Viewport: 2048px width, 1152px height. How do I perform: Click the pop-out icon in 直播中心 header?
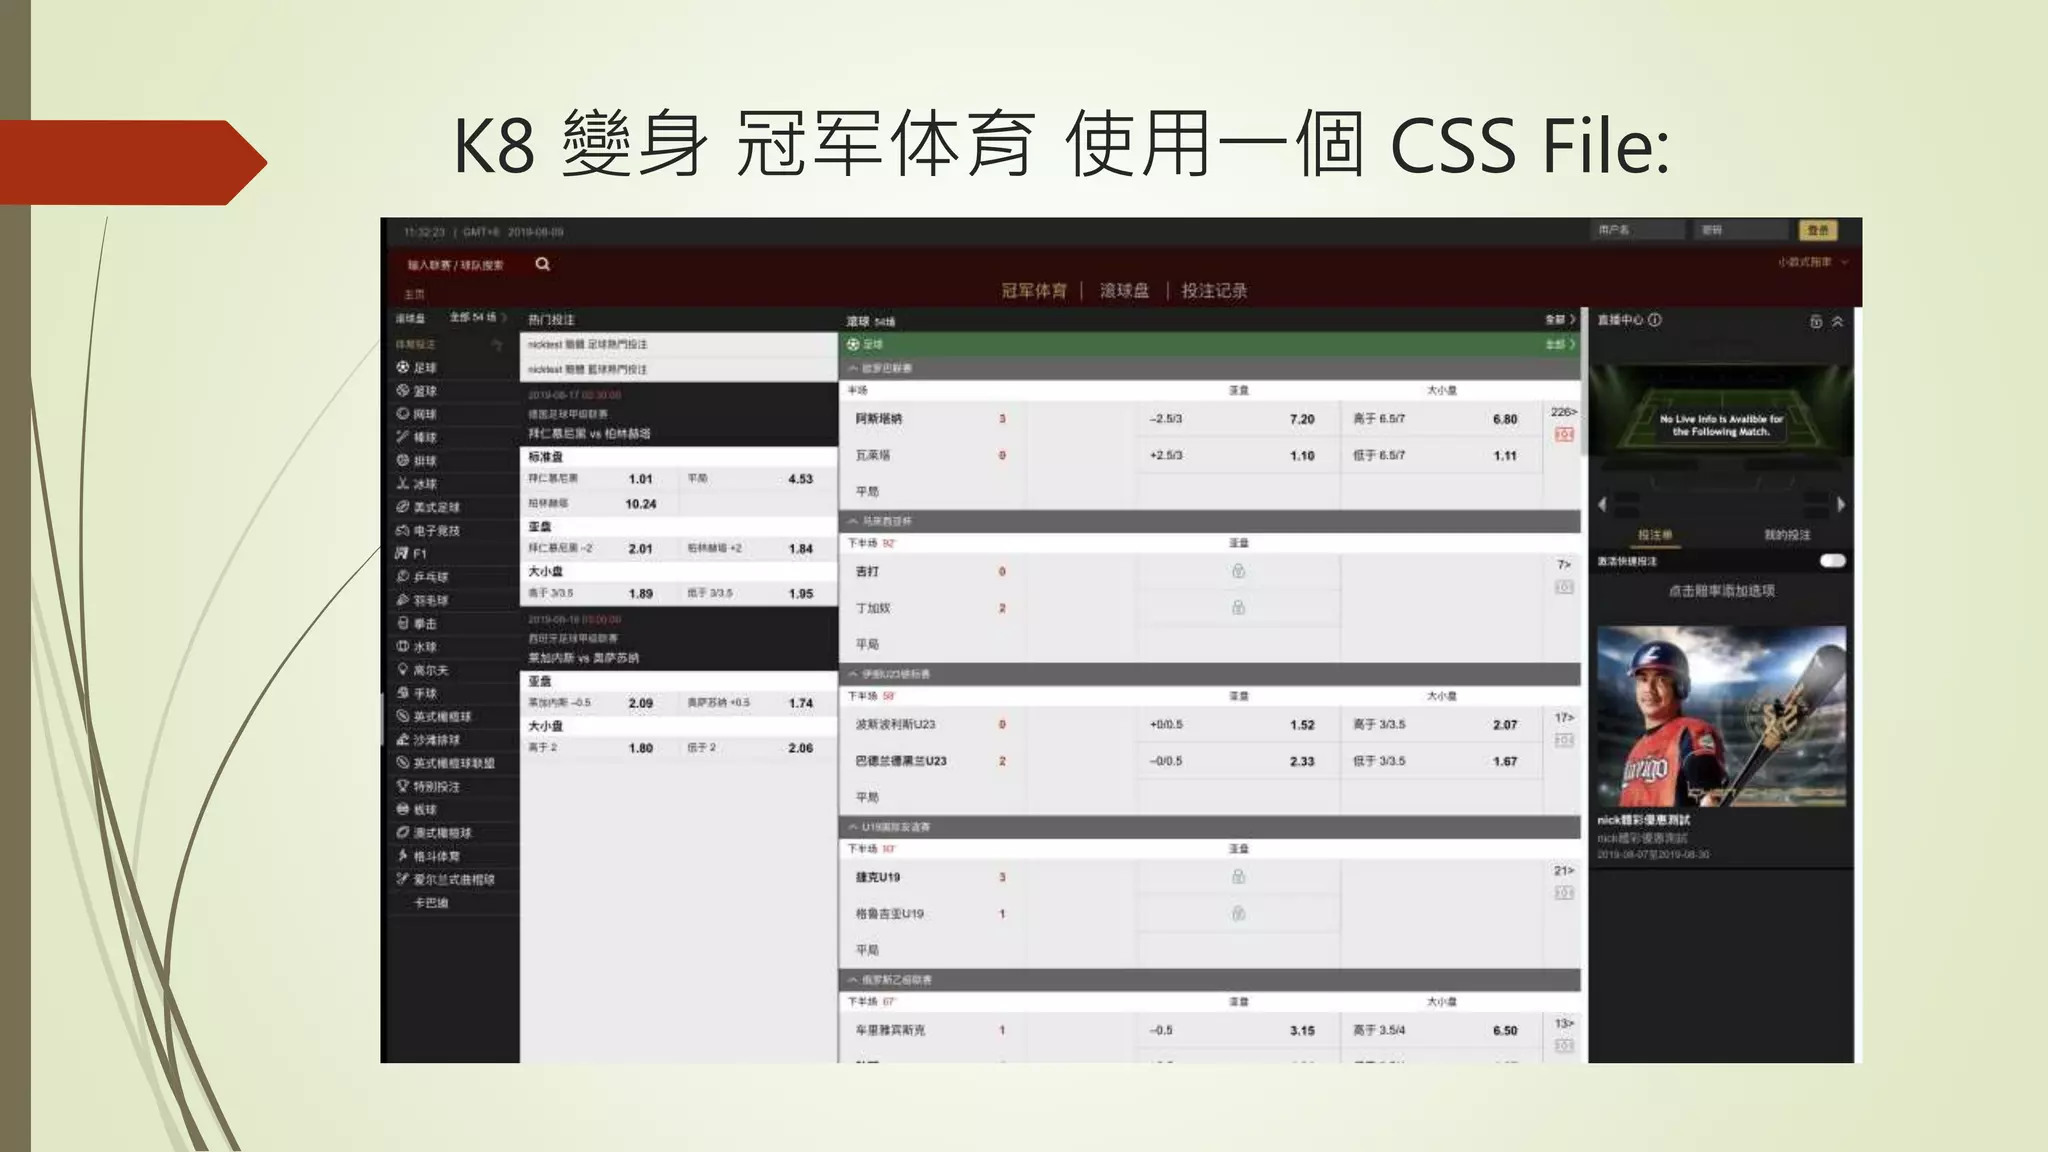[1816, 321]
